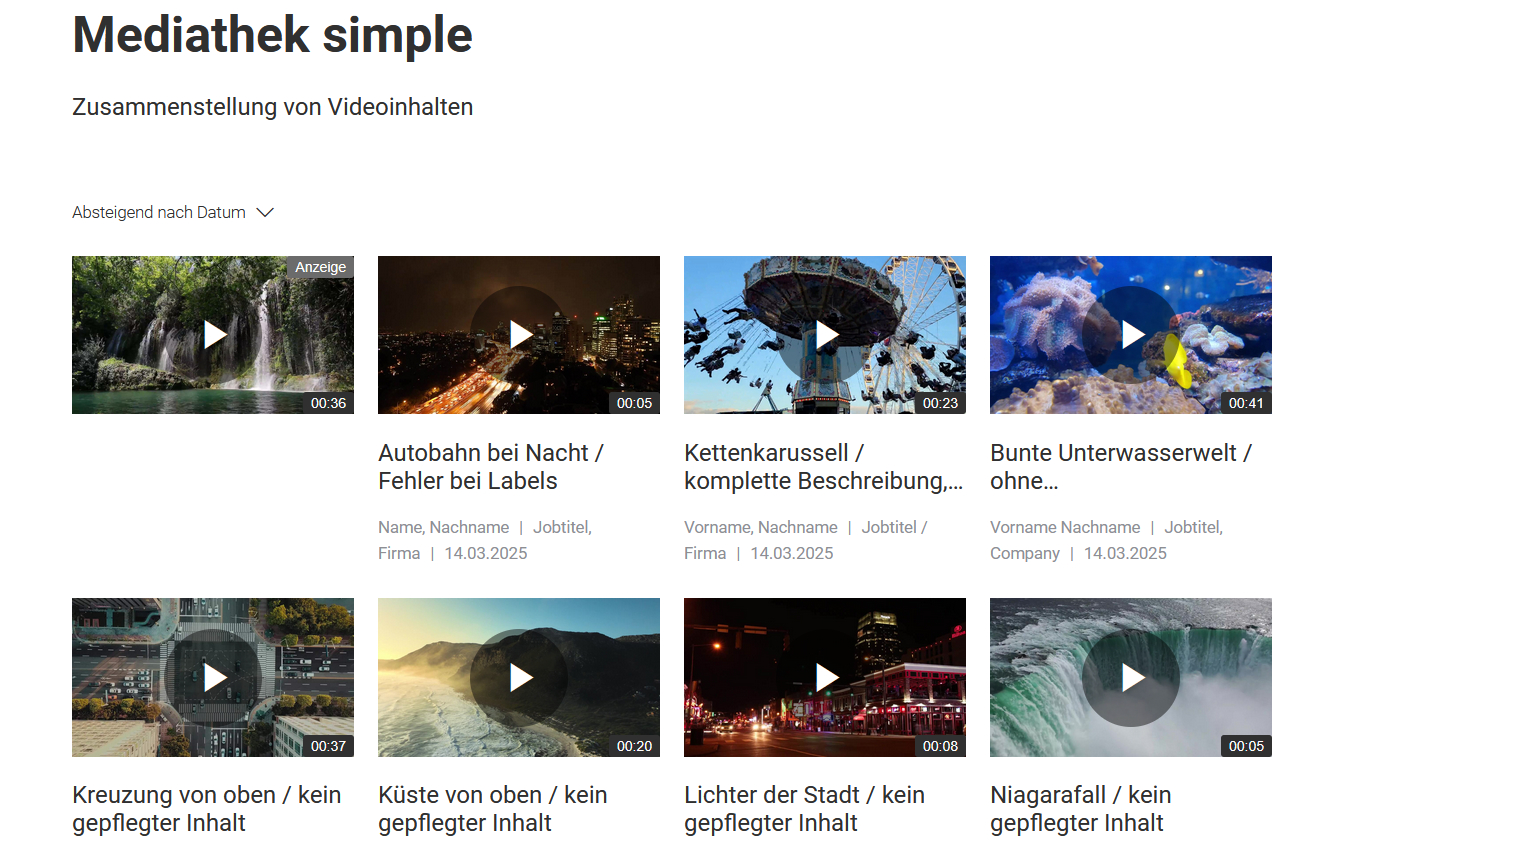Image resolution: width=1524 pixels, height=857 pixels.
Task: Click the play icon on the waterfall video
Action: pos(213,335)
